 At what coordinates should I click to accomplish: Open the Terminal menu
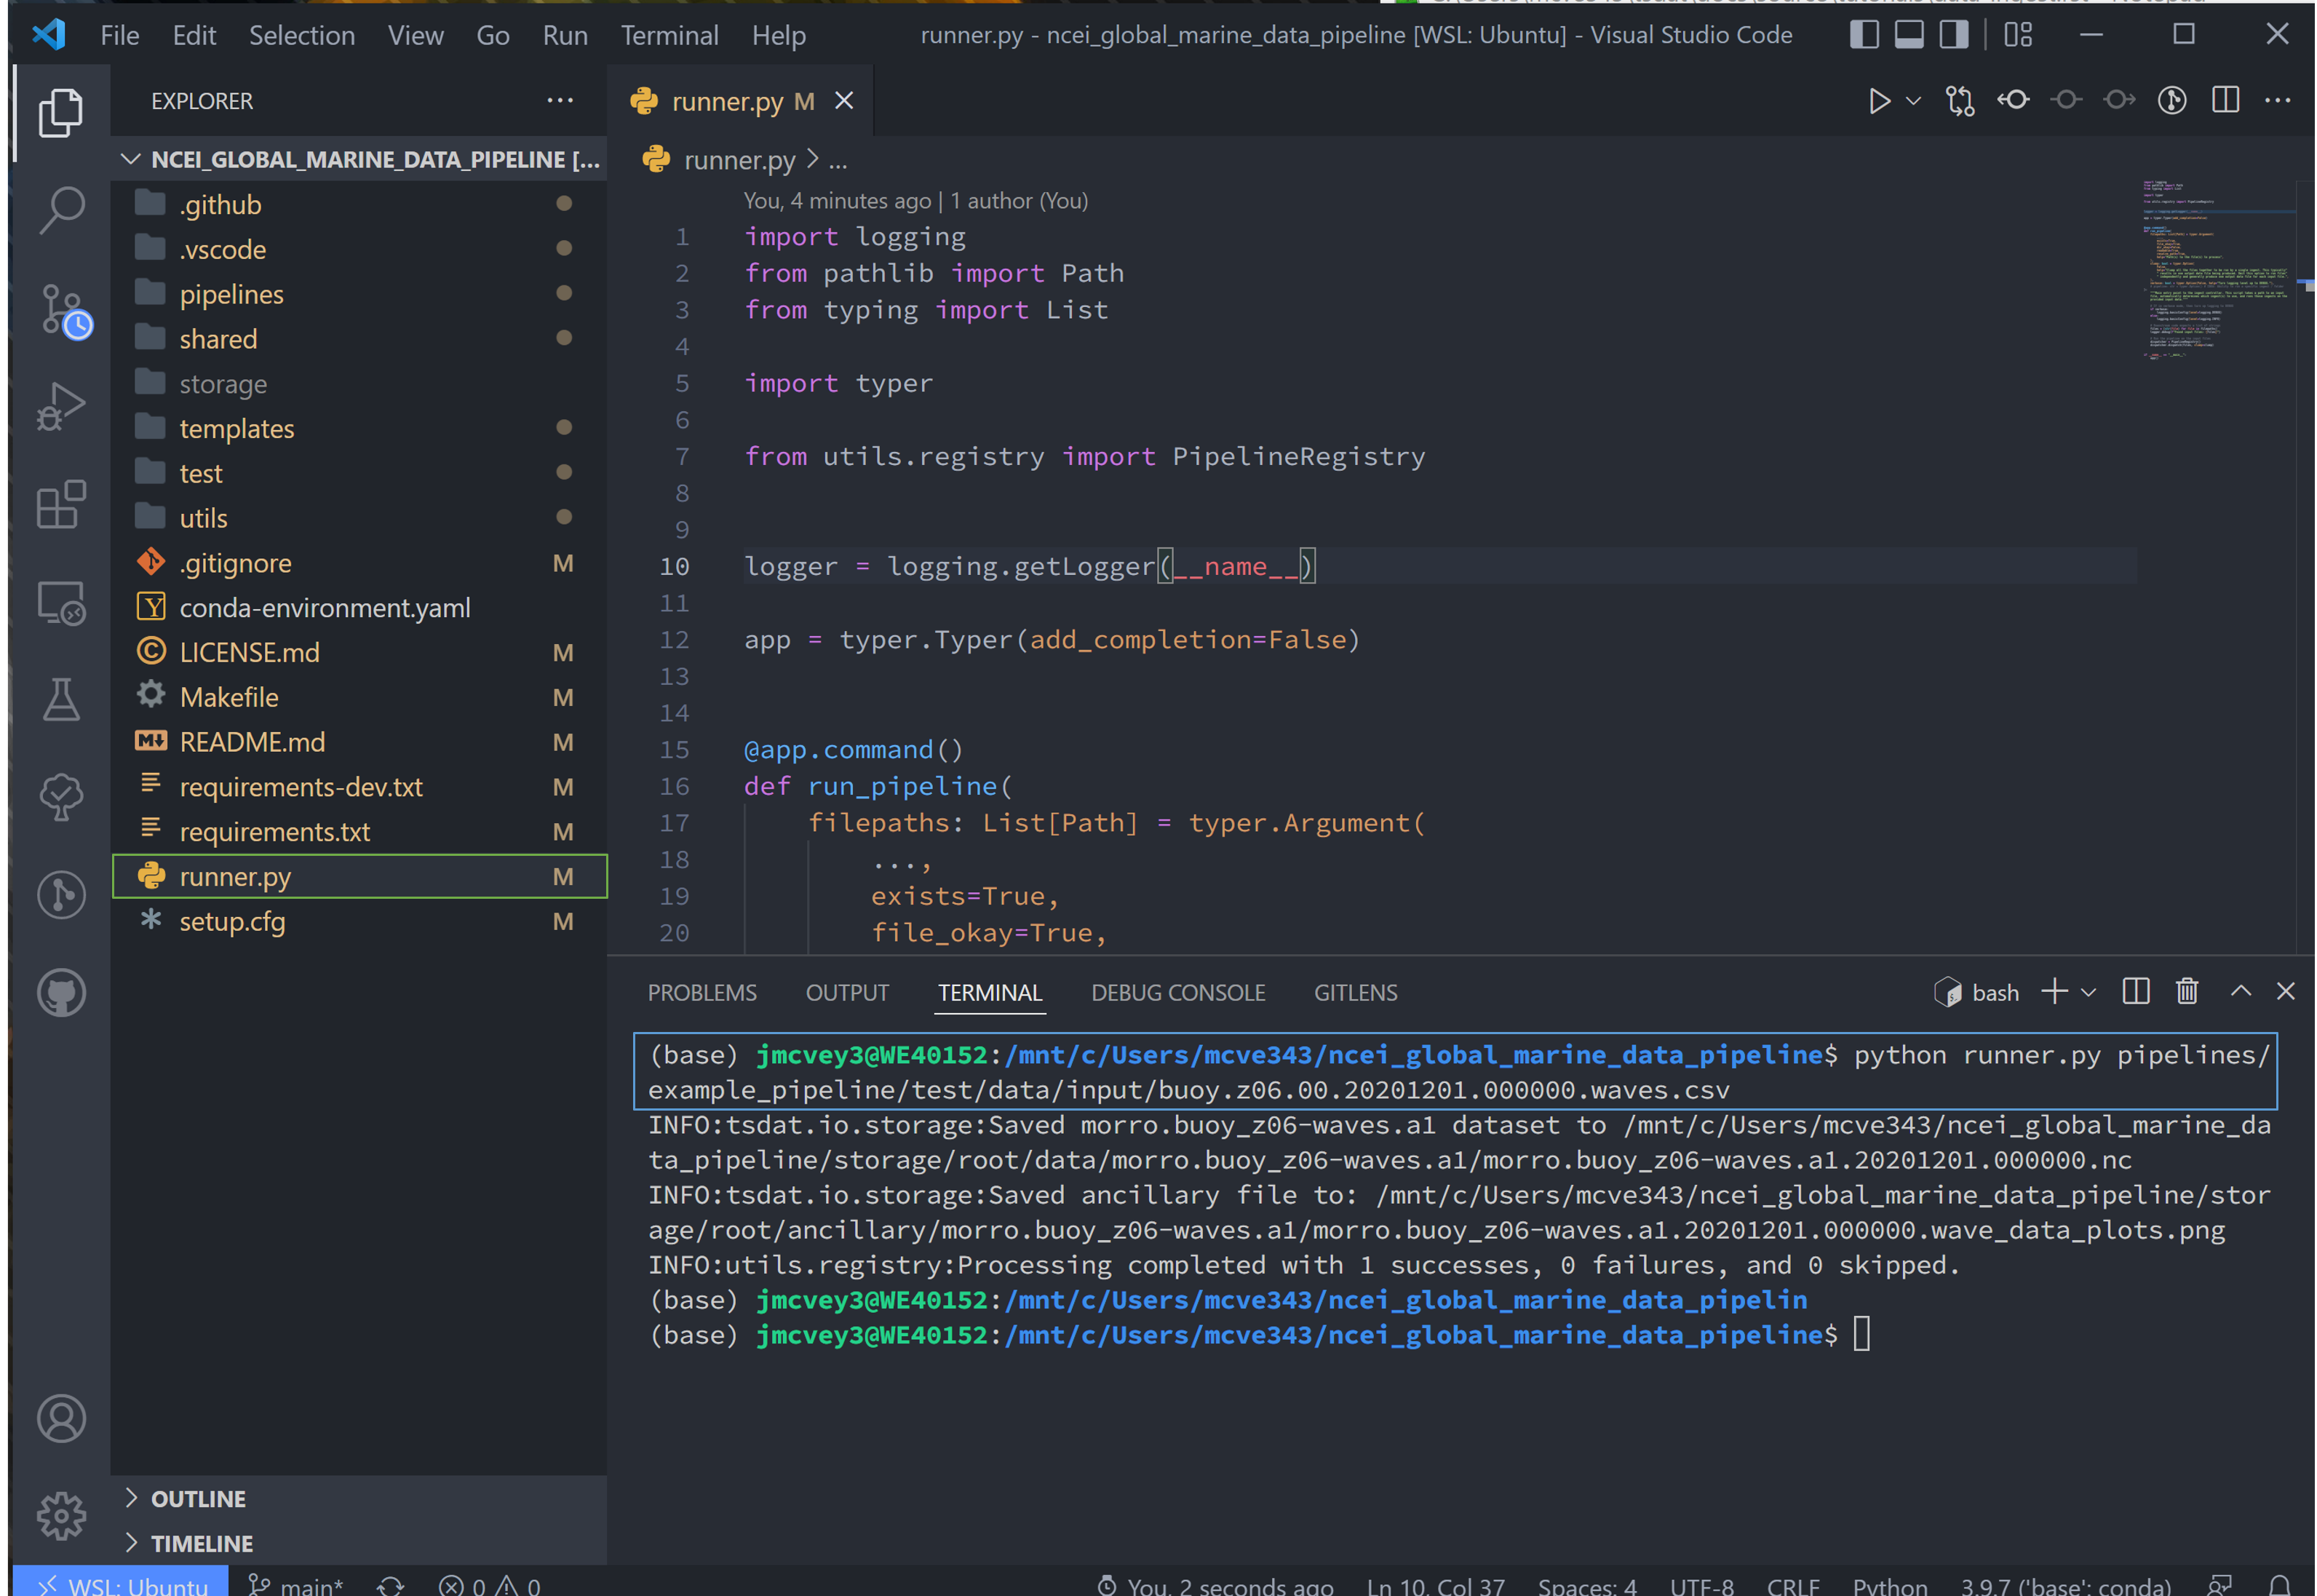[x=669, y=36]
